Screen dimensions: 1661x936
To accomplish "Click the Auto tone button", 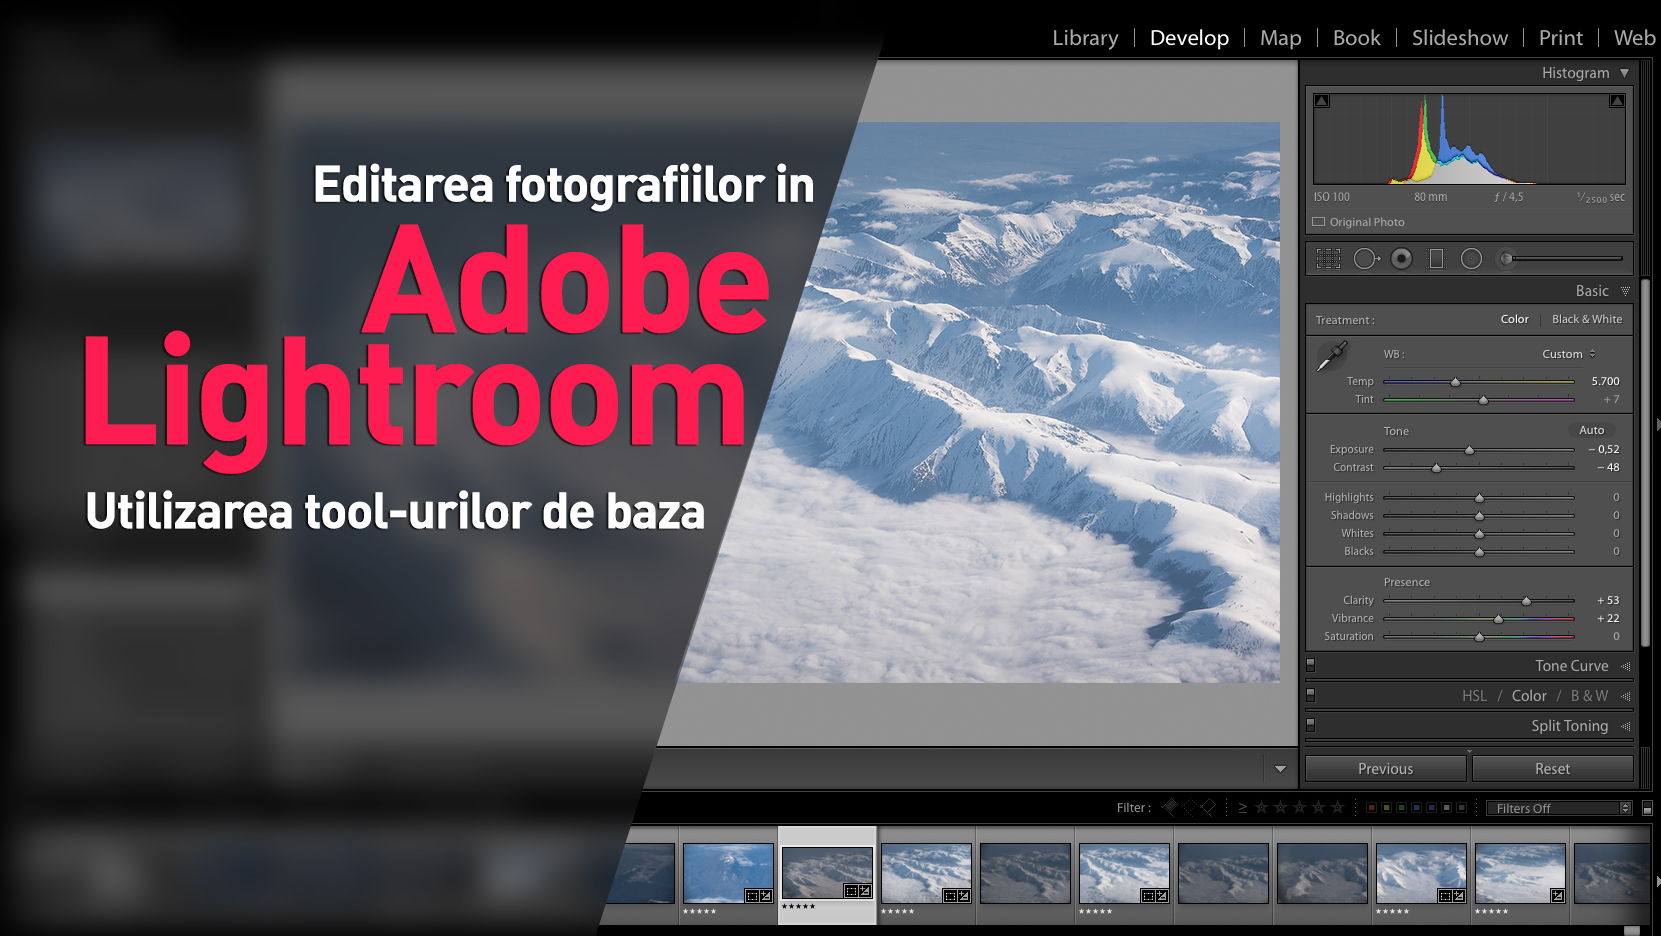I will click(x=1591, y=430).
